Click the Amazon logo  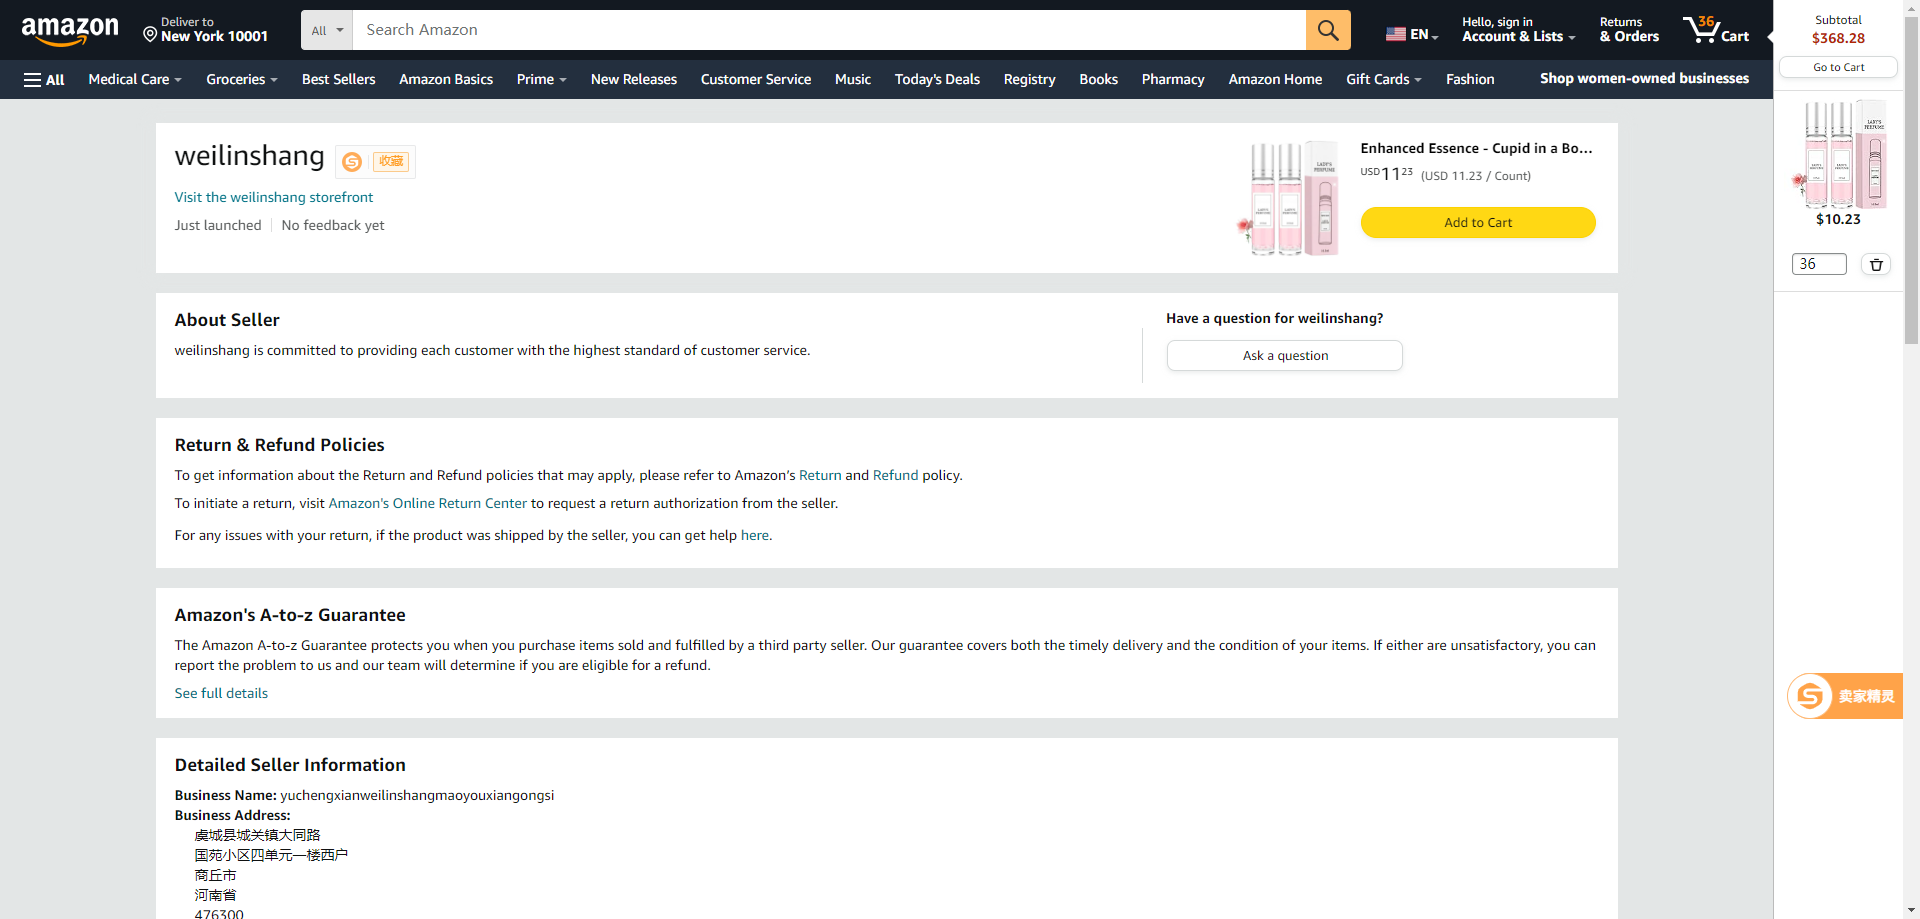70,31
